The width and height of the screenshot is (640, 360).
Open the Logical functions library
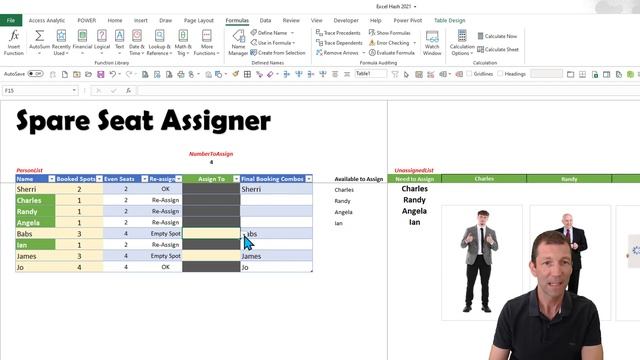pos(102,42)
